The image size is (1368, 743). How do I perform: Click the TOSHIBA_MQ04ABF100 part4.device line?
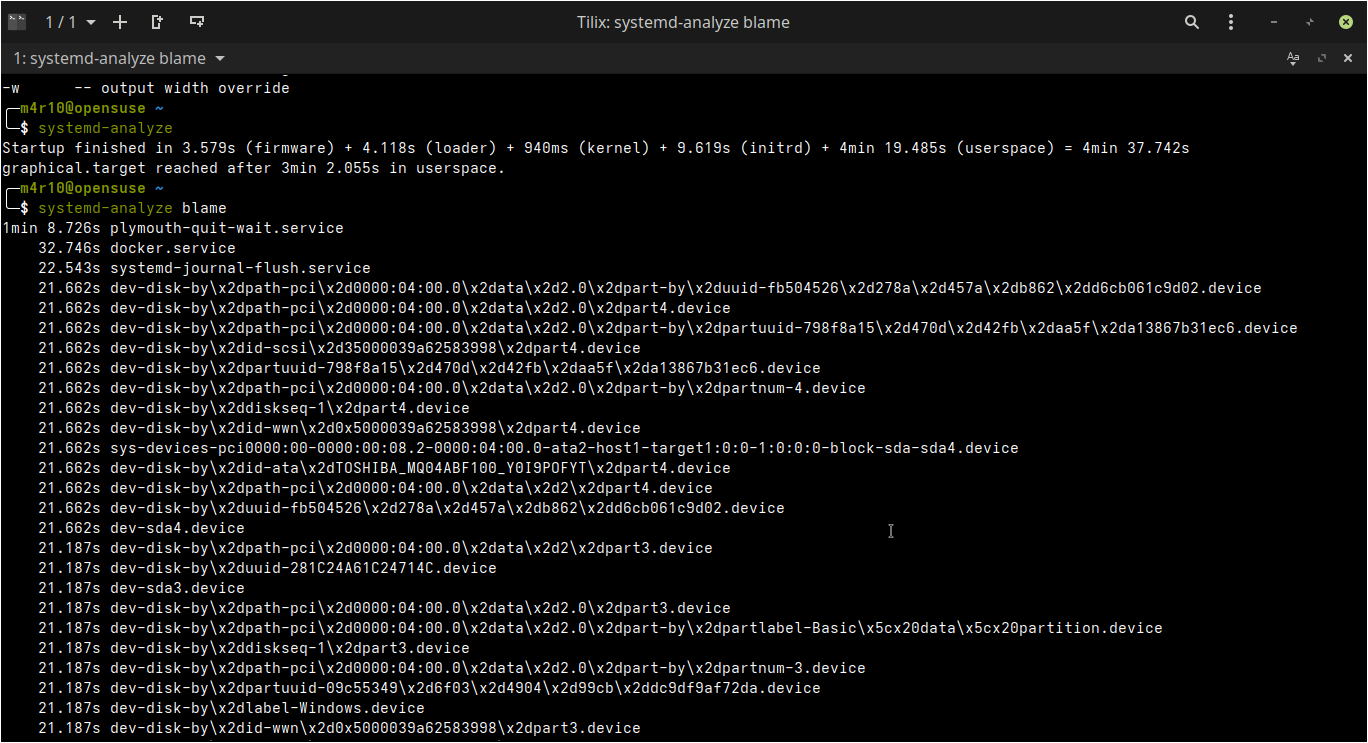[x=384, y=468]
